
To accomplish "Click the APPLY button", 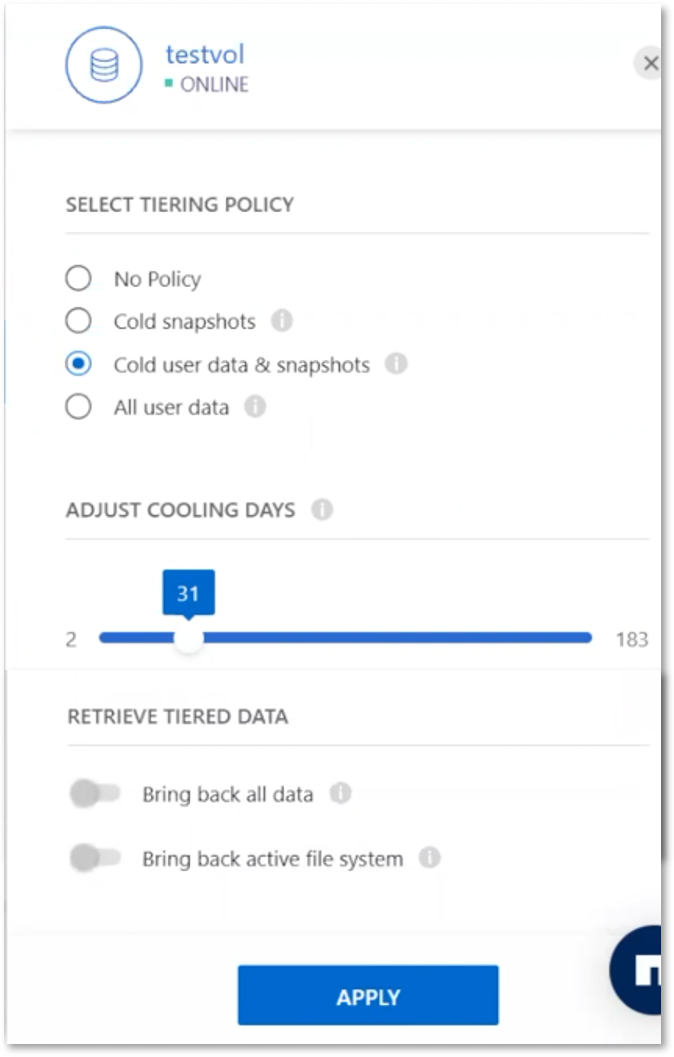I will click(x=368, y=995).
